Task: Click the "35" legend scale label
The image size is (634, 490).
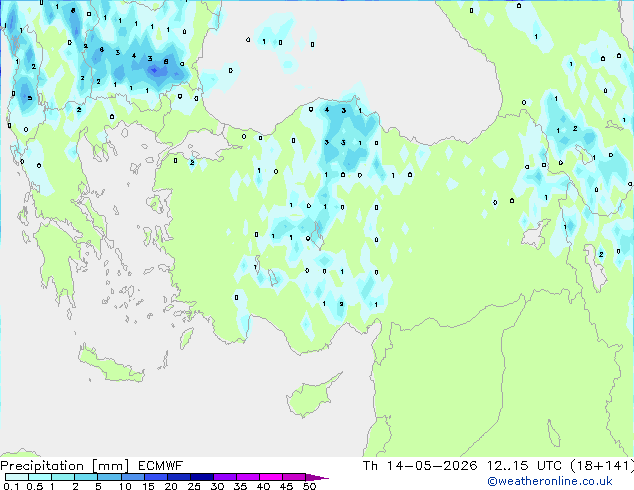Action: point(240,486)
